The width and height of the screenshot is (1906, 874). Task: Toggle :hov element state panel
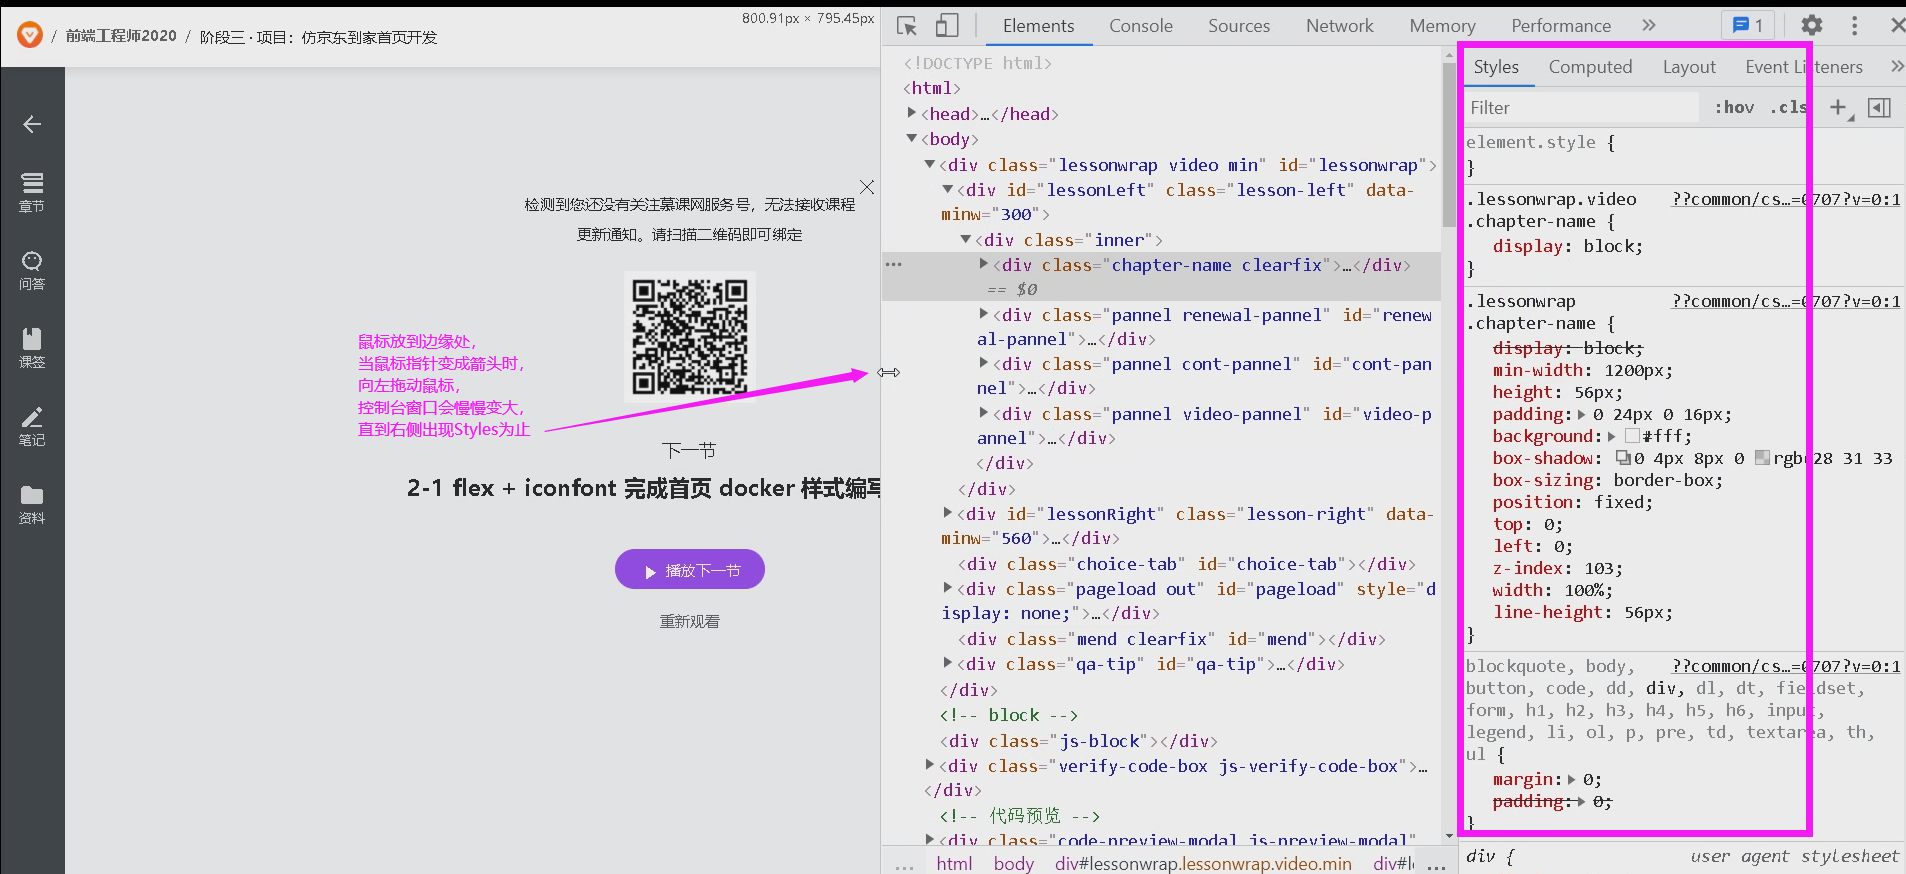pyautogui.click(x=1734, y=108)
